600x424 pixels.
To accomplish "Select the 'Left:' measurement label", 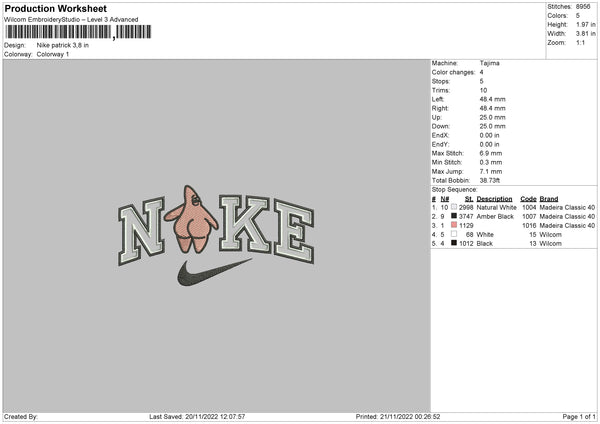I will 438,99.
